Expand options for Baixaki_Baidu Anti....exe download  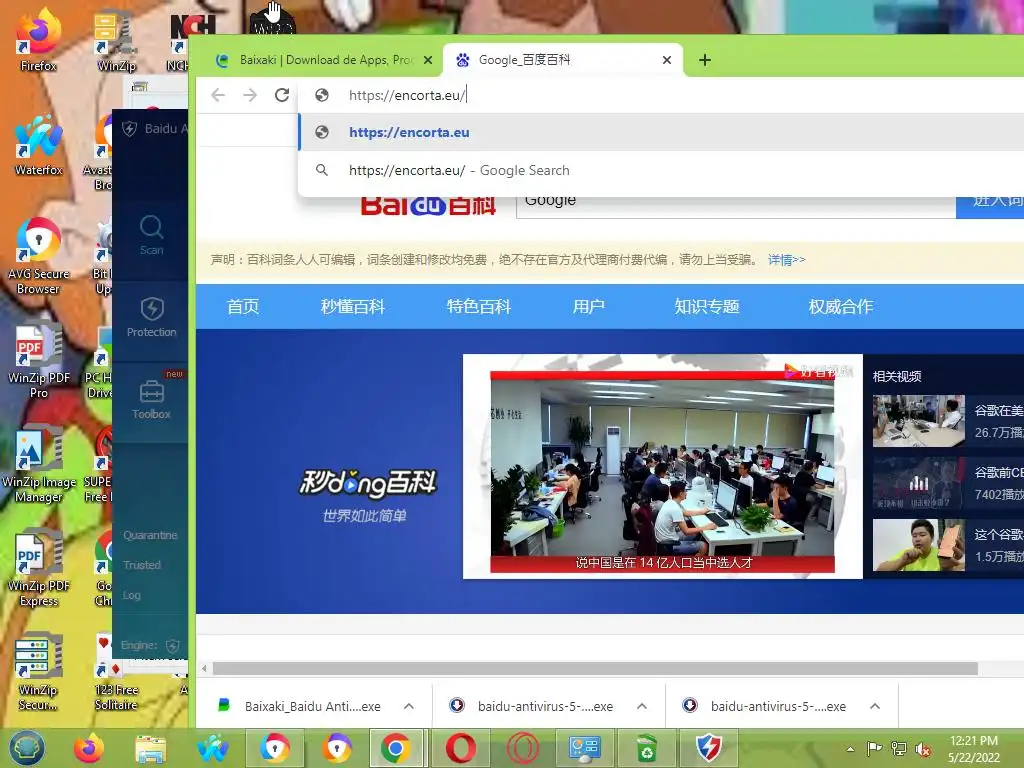[409, 706]
